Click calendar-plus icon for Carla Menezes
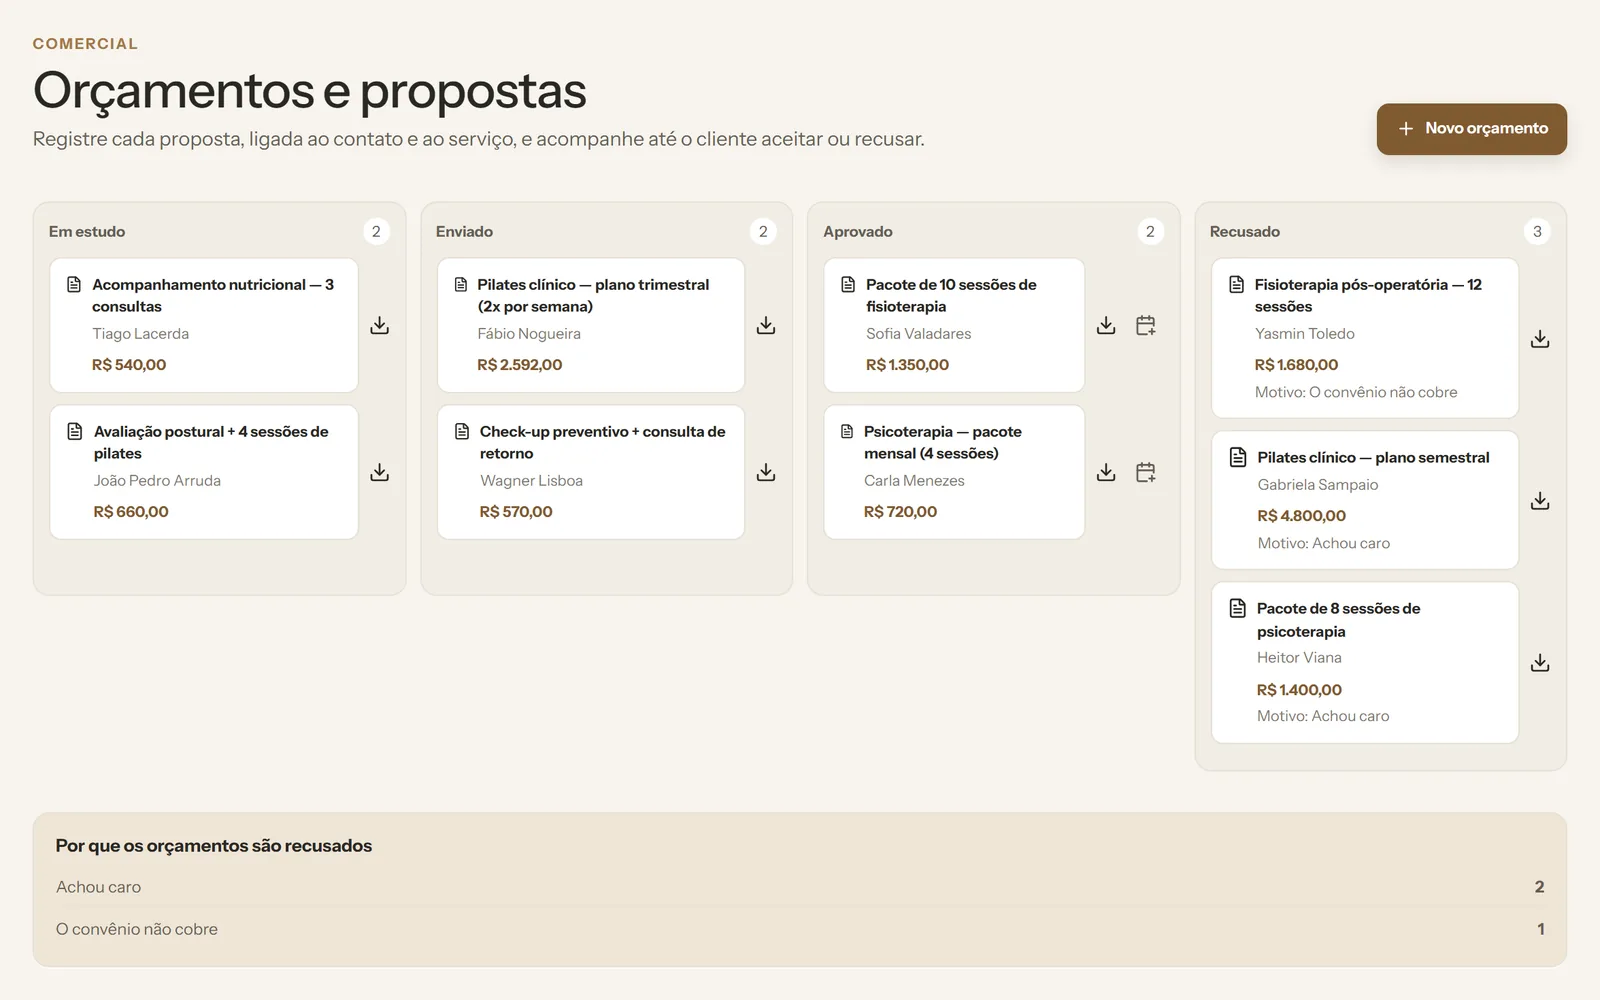This screenshot has width=1600, height=1000. coord(1146,472)
